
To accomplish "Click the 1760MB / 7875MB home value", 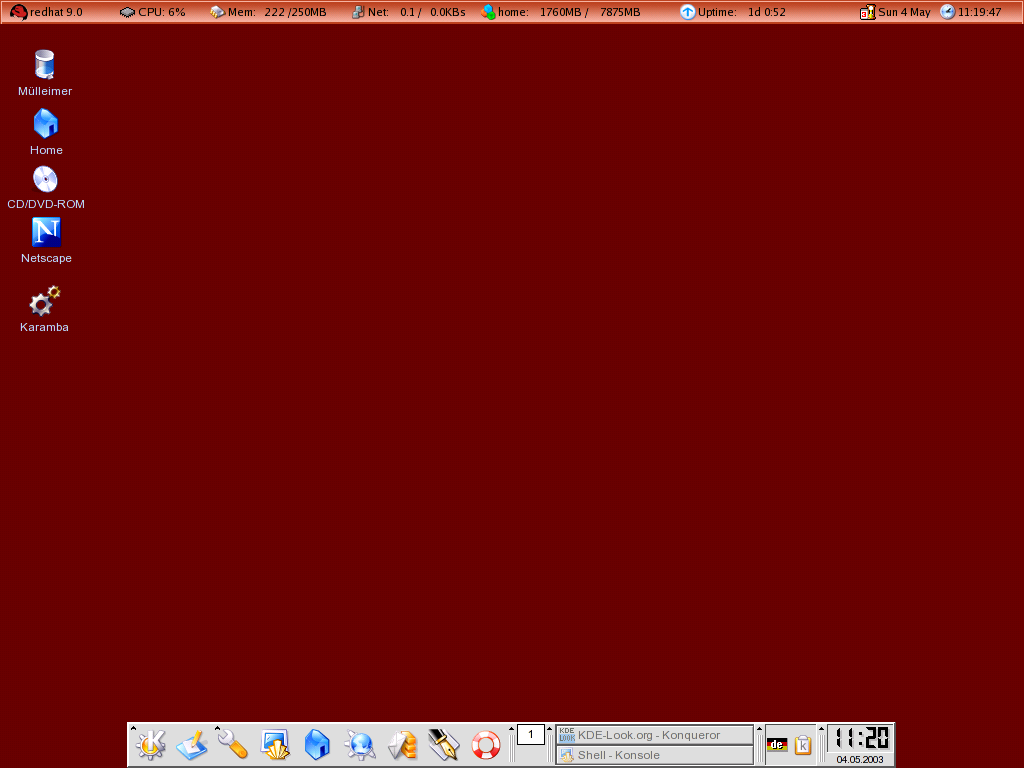I will (590, 12).
